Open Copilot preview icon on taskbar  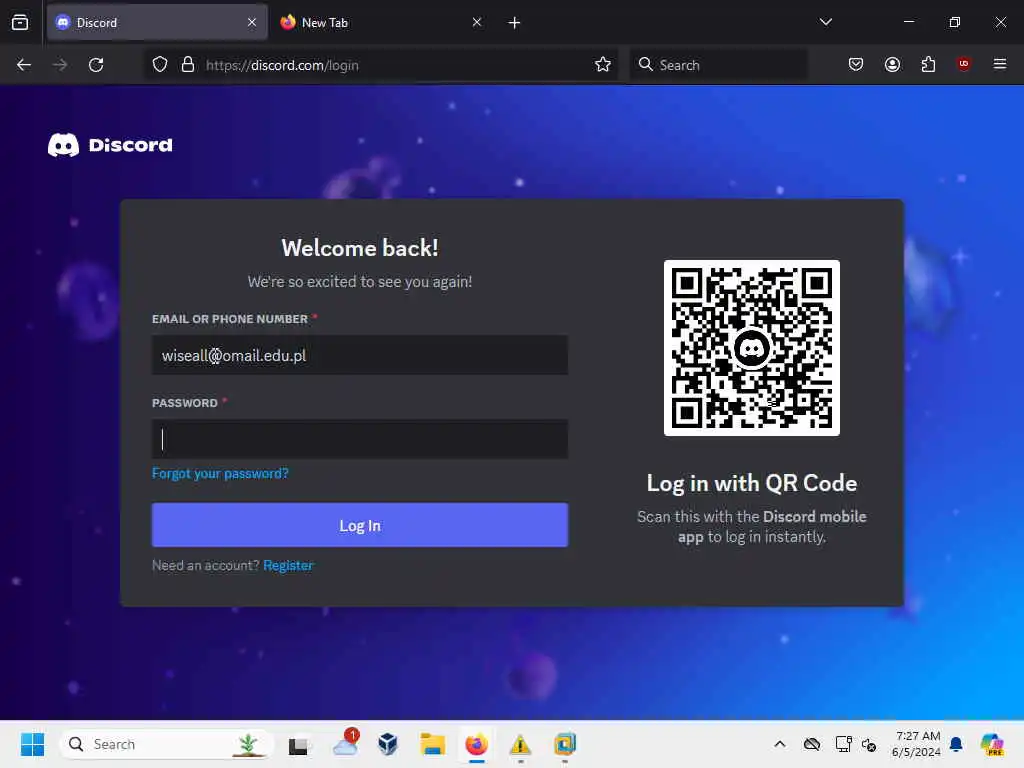(992, 744)
